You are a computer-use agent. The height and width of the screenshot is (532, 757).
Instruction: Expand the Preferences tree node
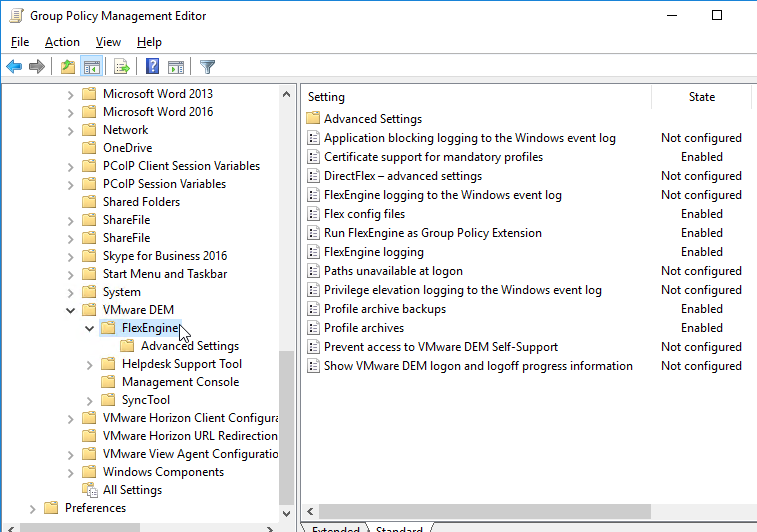32,508
